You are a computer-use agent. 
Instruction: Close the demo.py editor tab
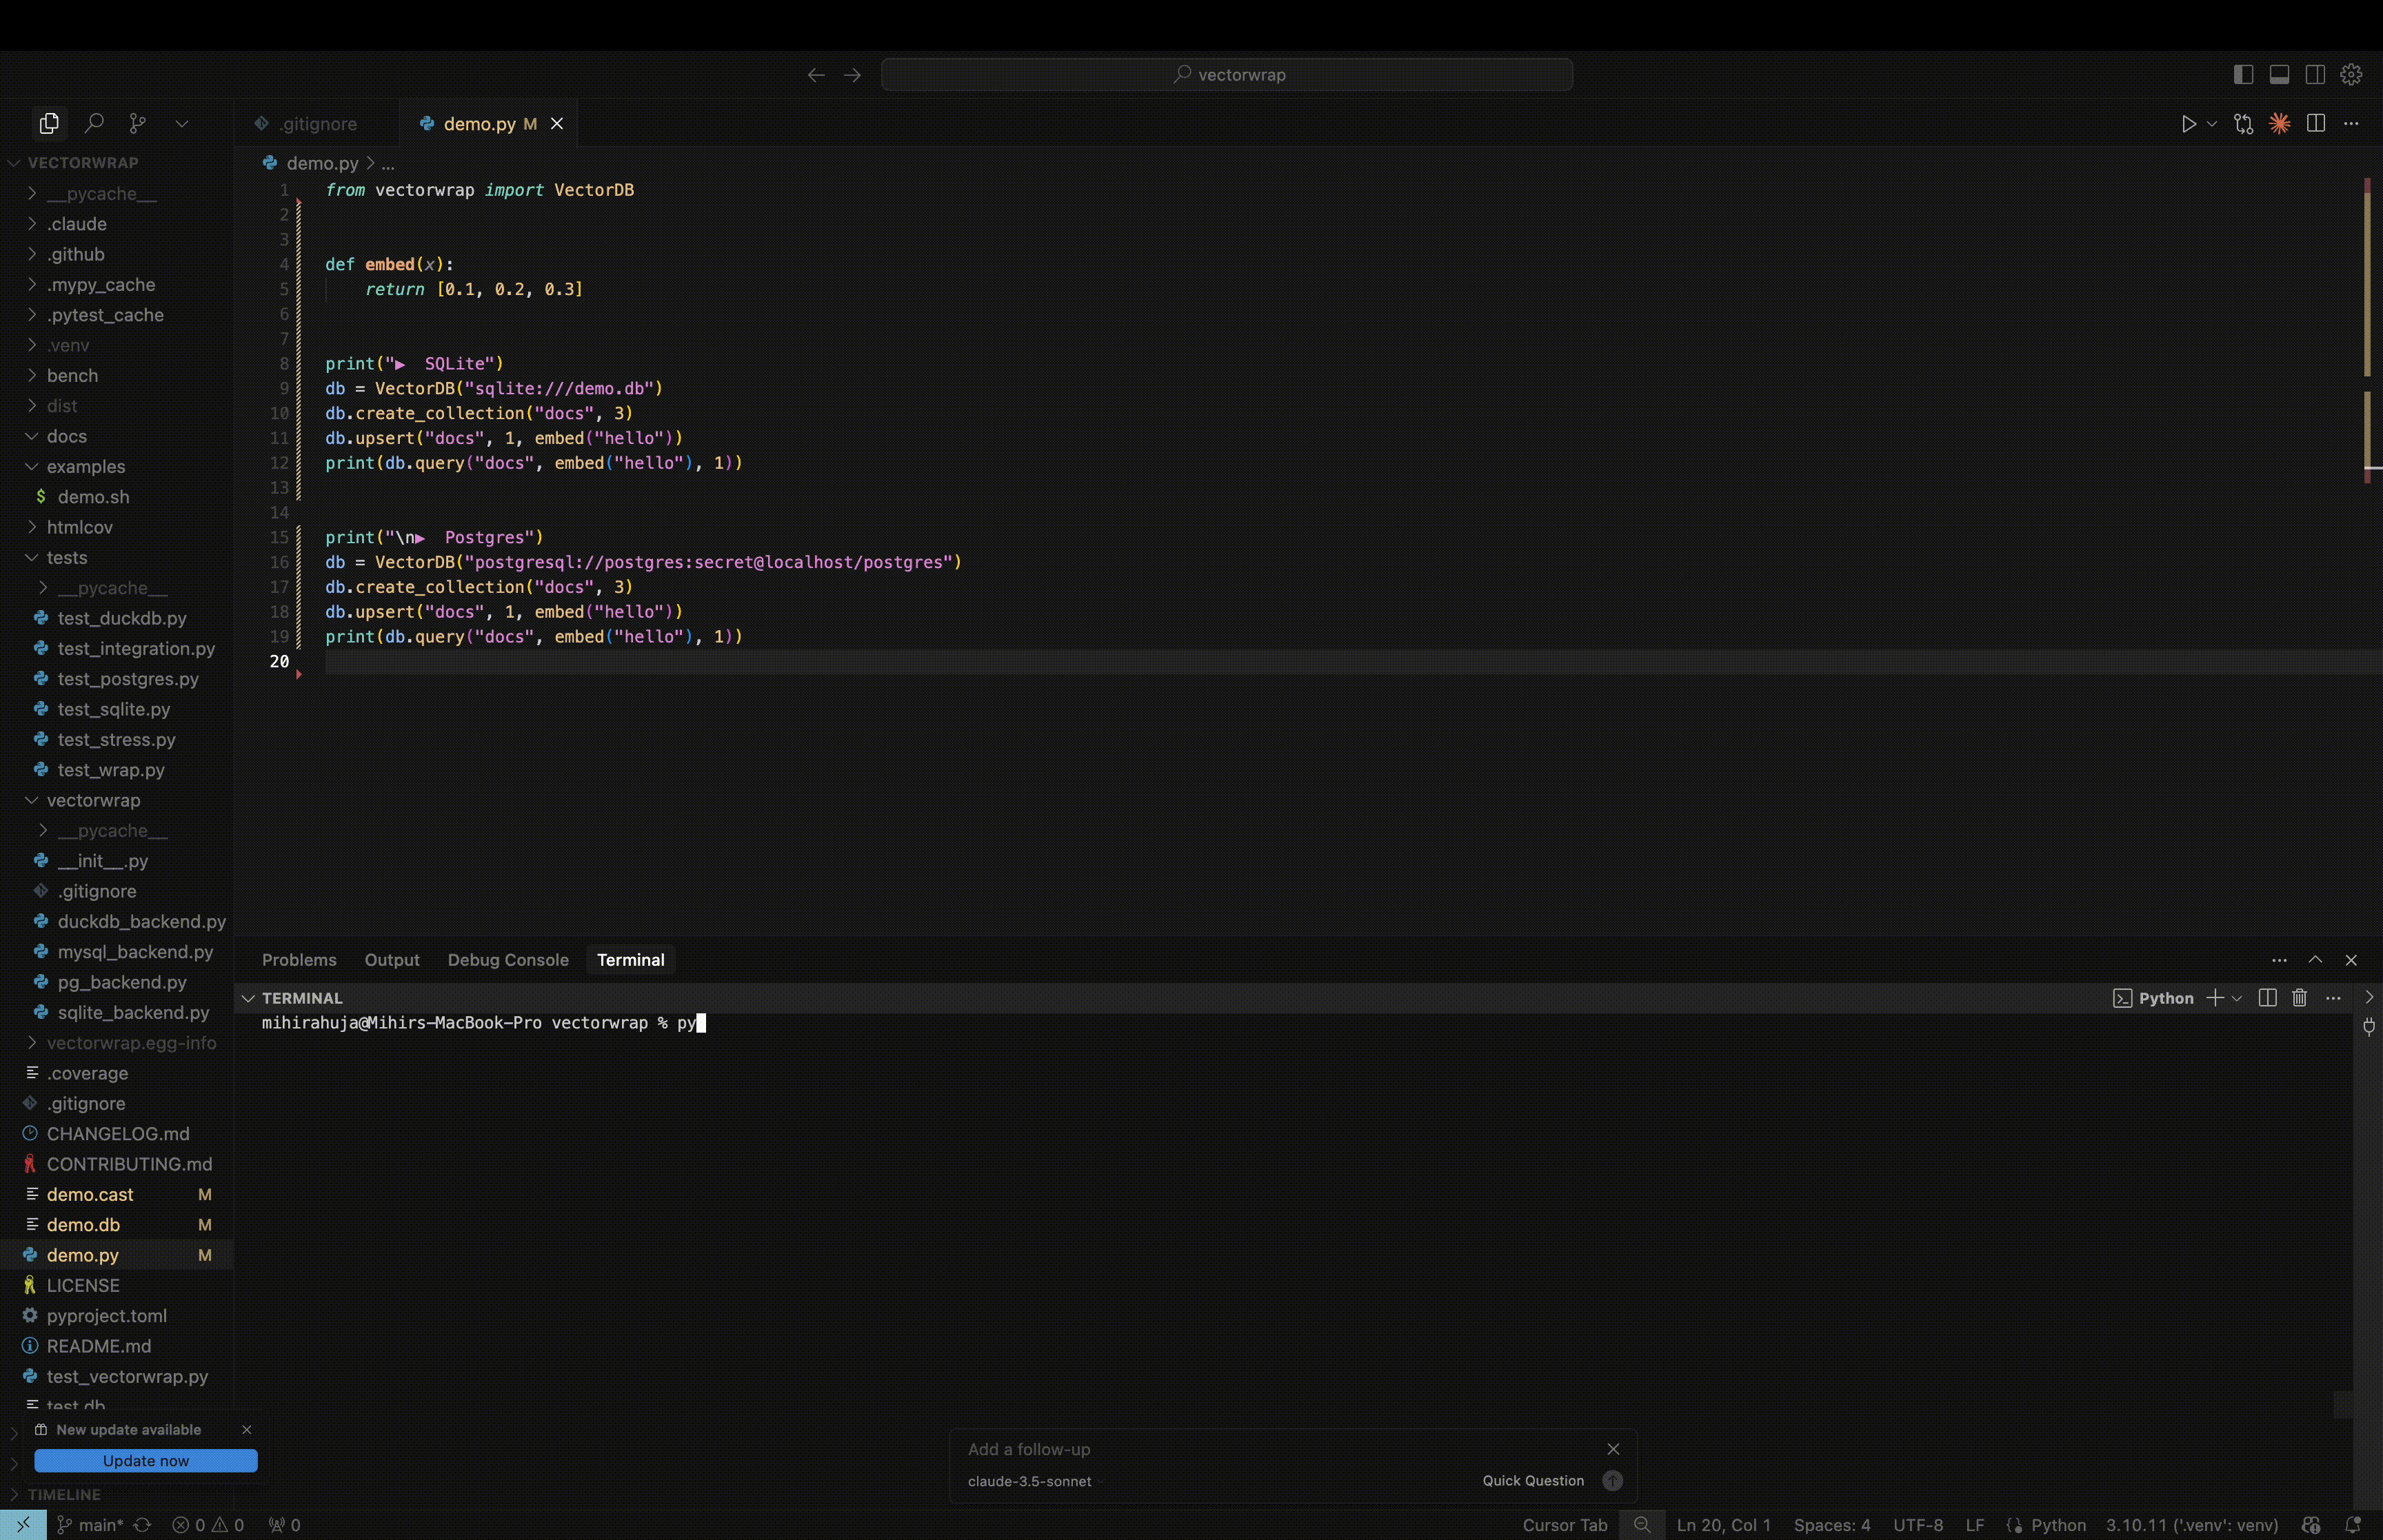pos(557,124)
